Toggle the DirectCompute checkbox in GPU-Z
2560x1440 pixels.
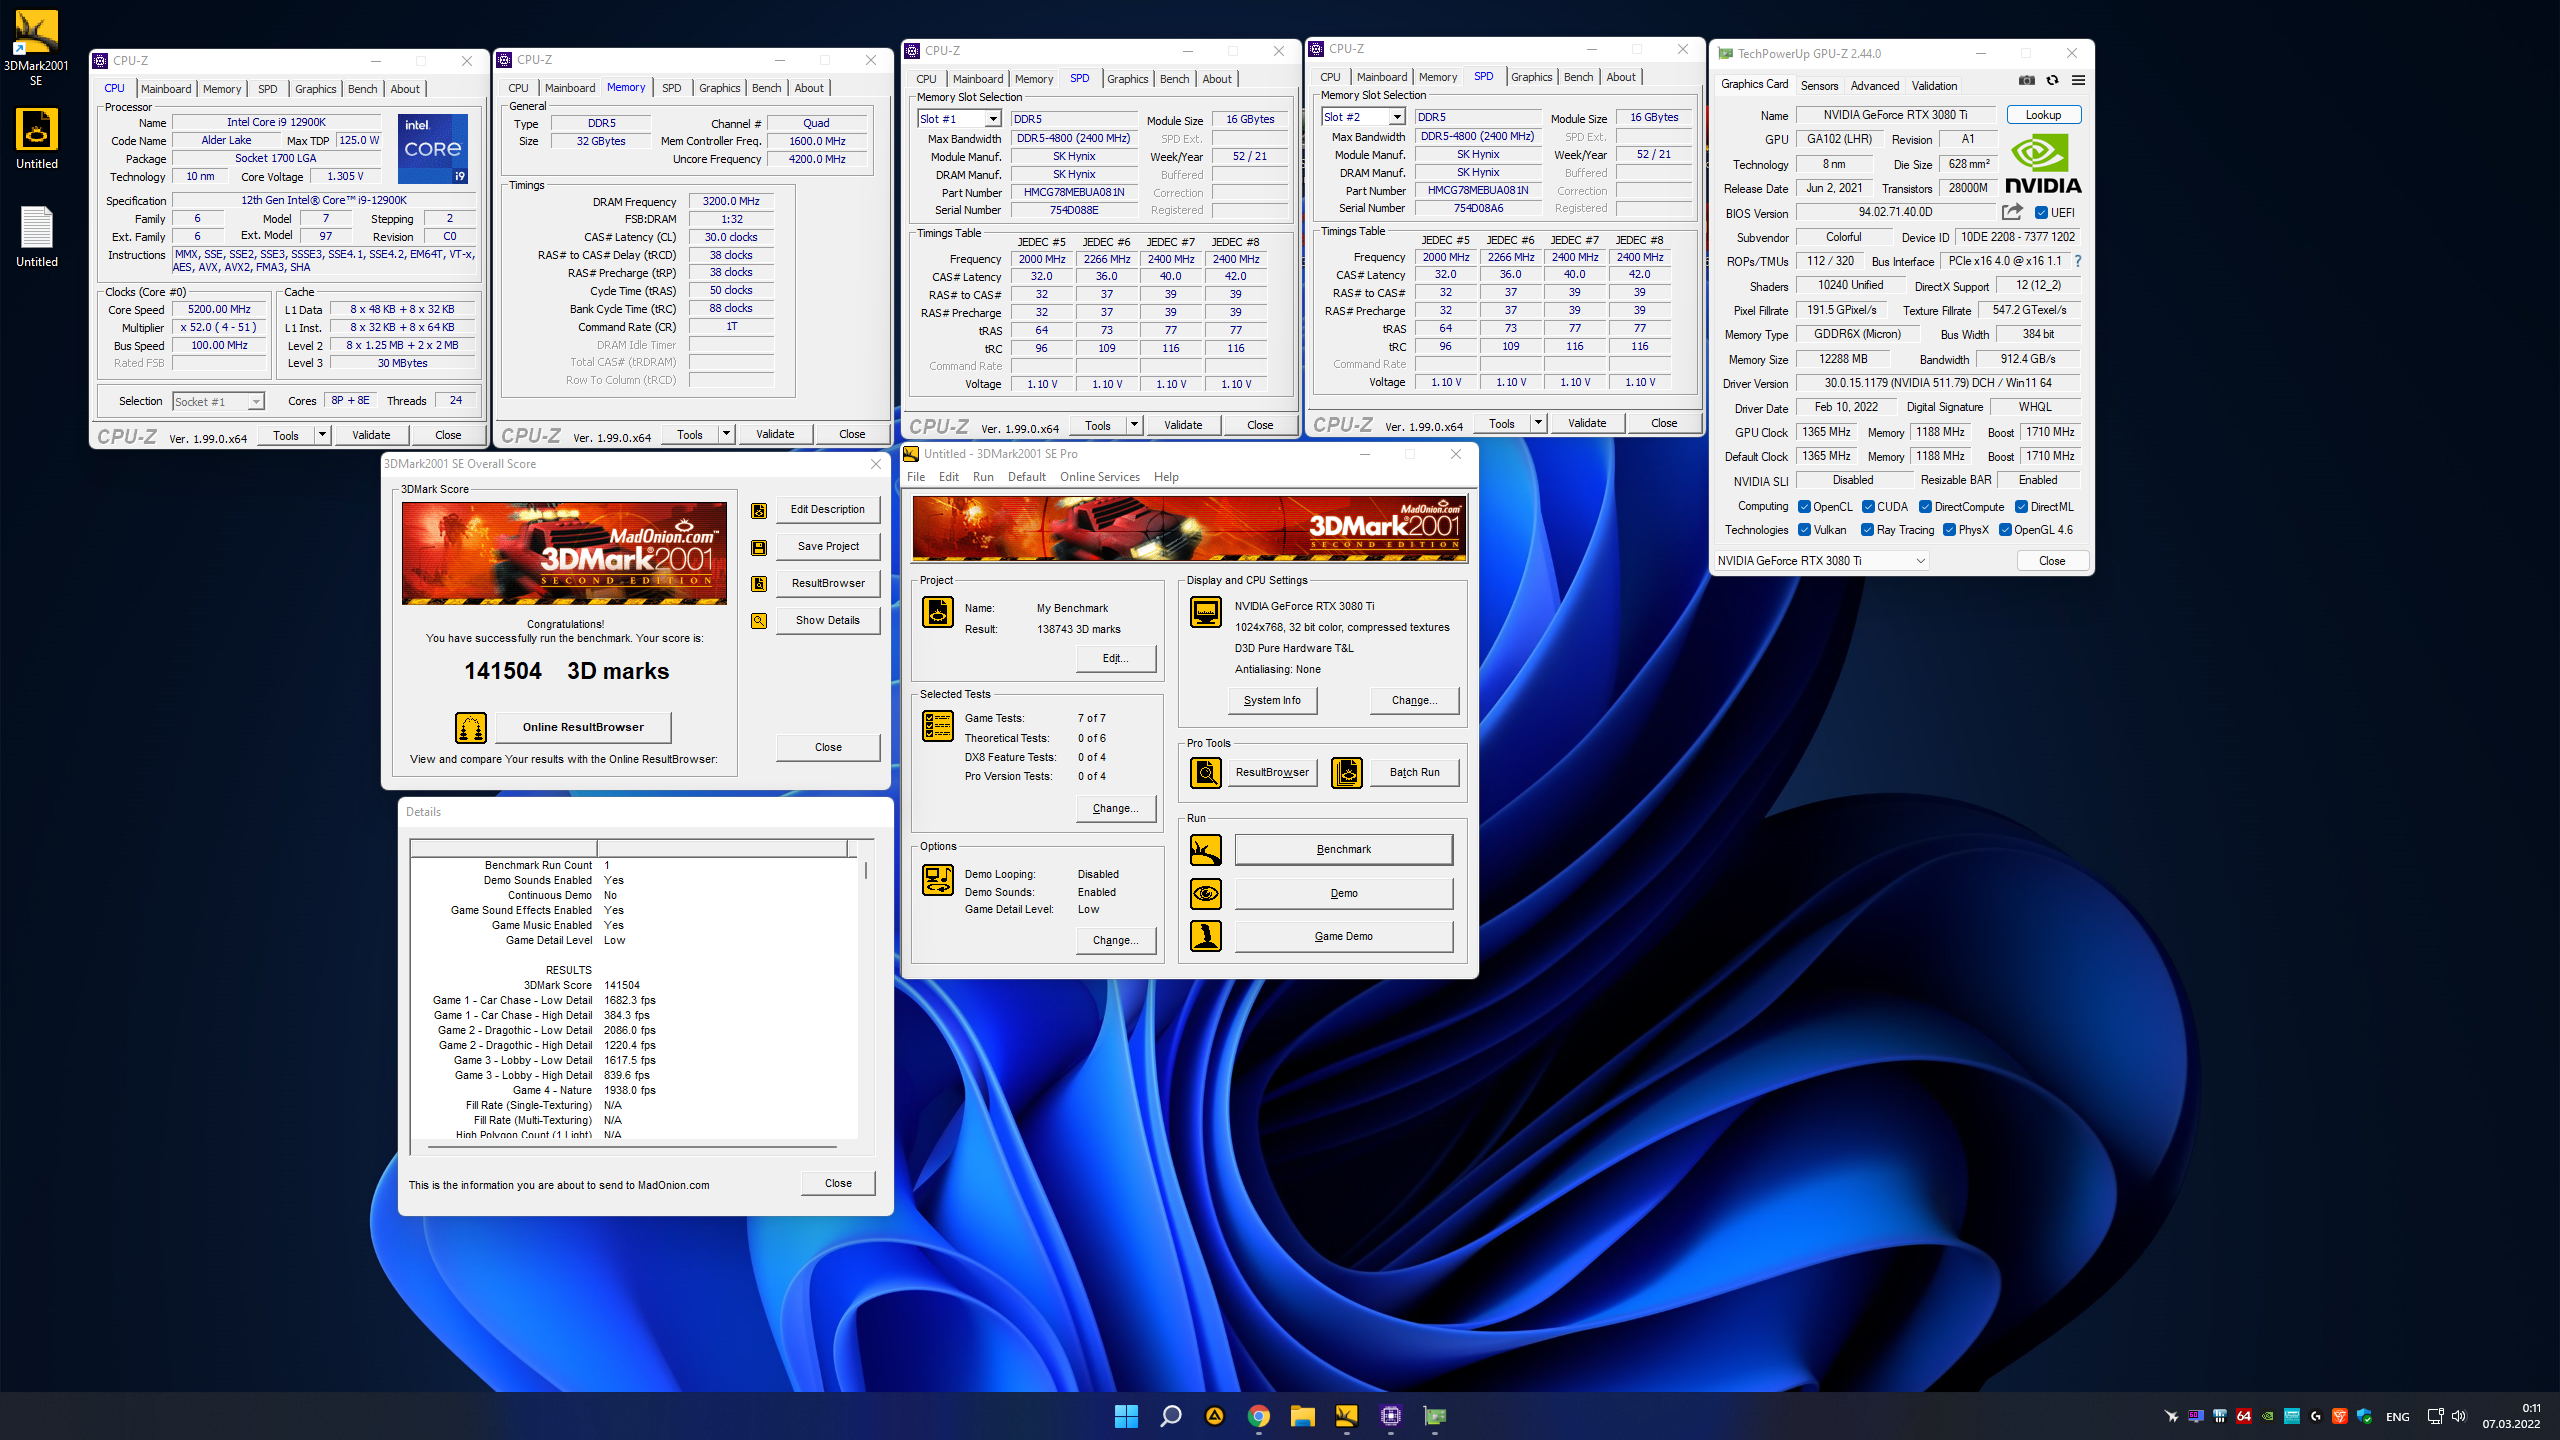pyautogui.click(x=1925, y=507)
